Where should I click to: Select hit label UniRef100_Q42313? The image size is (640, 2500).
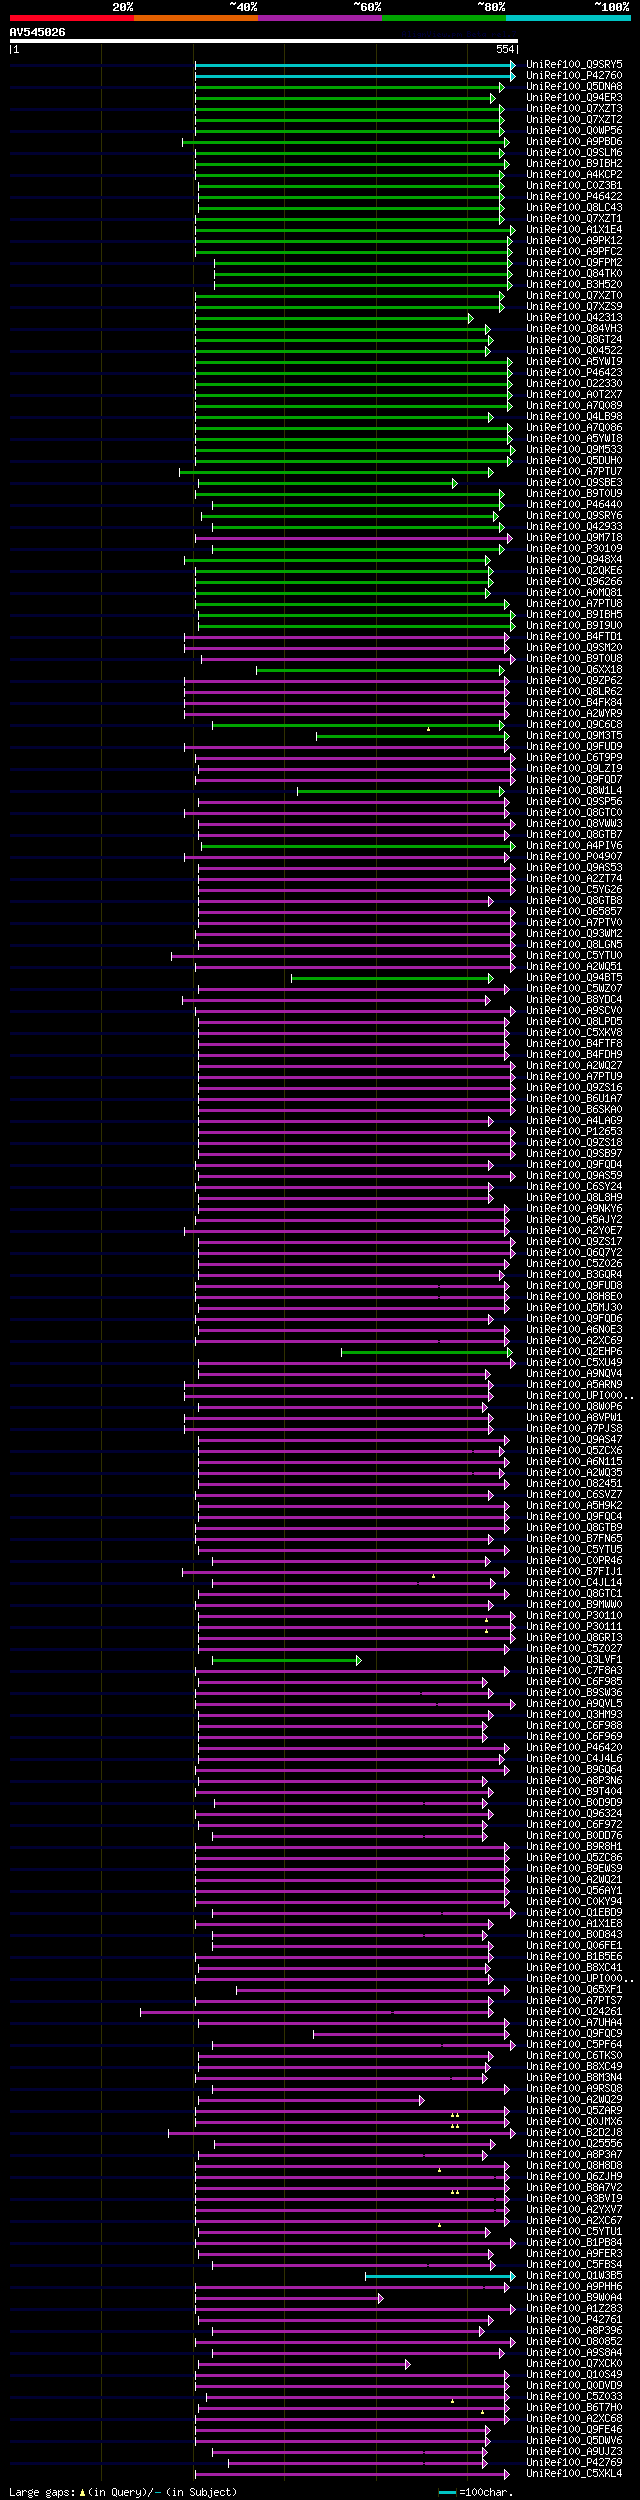(574, 317)
